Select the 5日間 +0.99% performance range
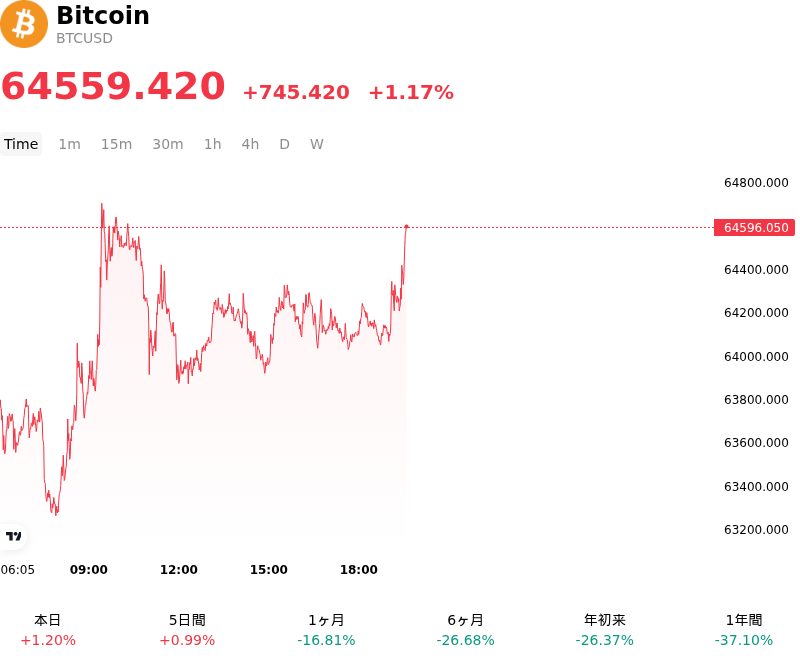The height and width of the screenshot is (660, 800). pyautogui.click(x=187, y=630)
